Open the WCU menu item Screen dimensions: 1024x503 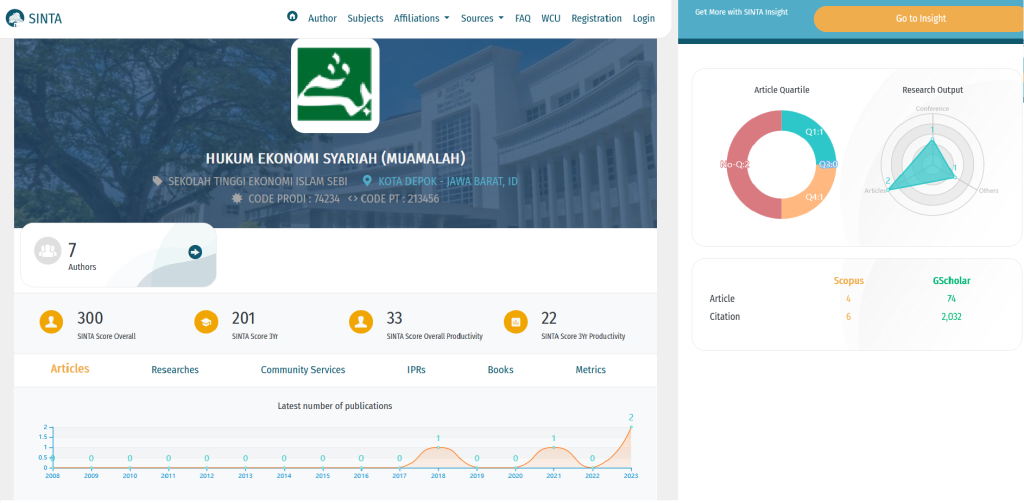coord(551,18)
